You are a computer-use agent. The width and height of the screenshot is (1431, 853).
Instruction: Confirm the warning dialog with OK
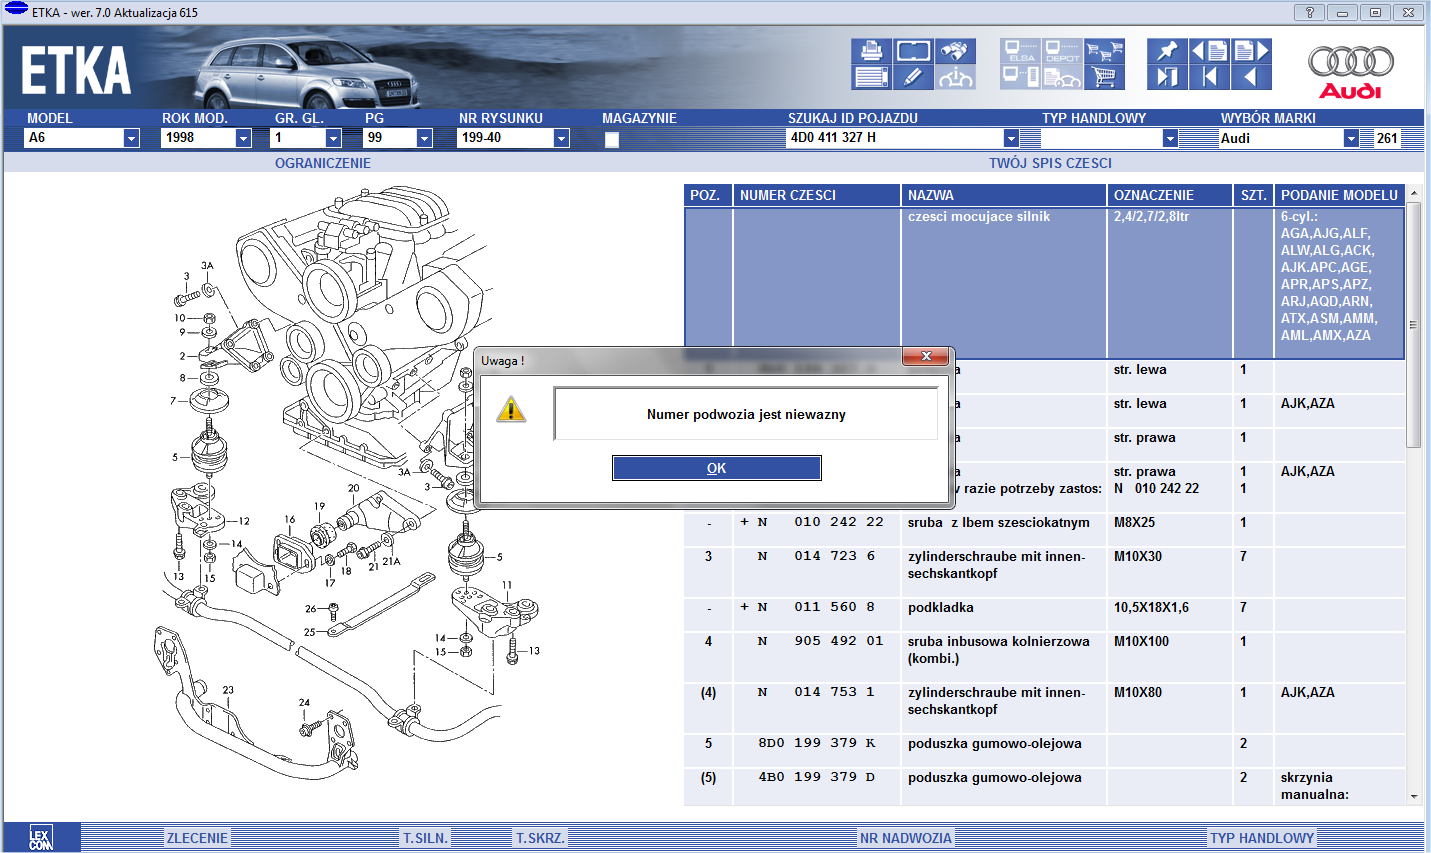[x=717, y=468]
